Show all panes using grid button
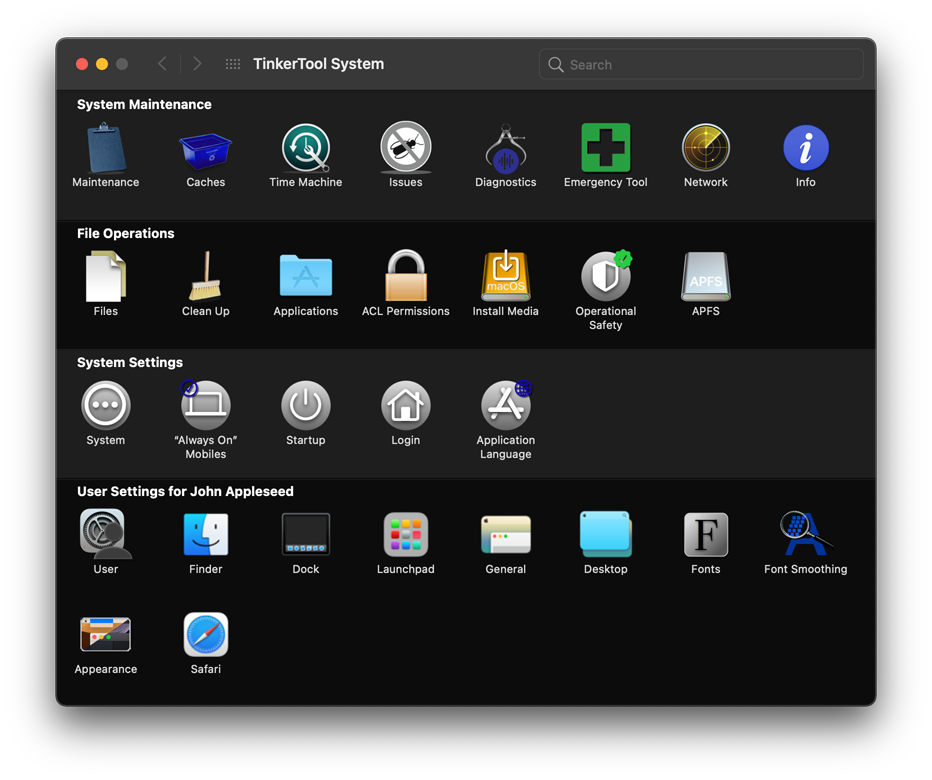The height and width of the screenshot is (780, 932). click(x=233, y=64)
